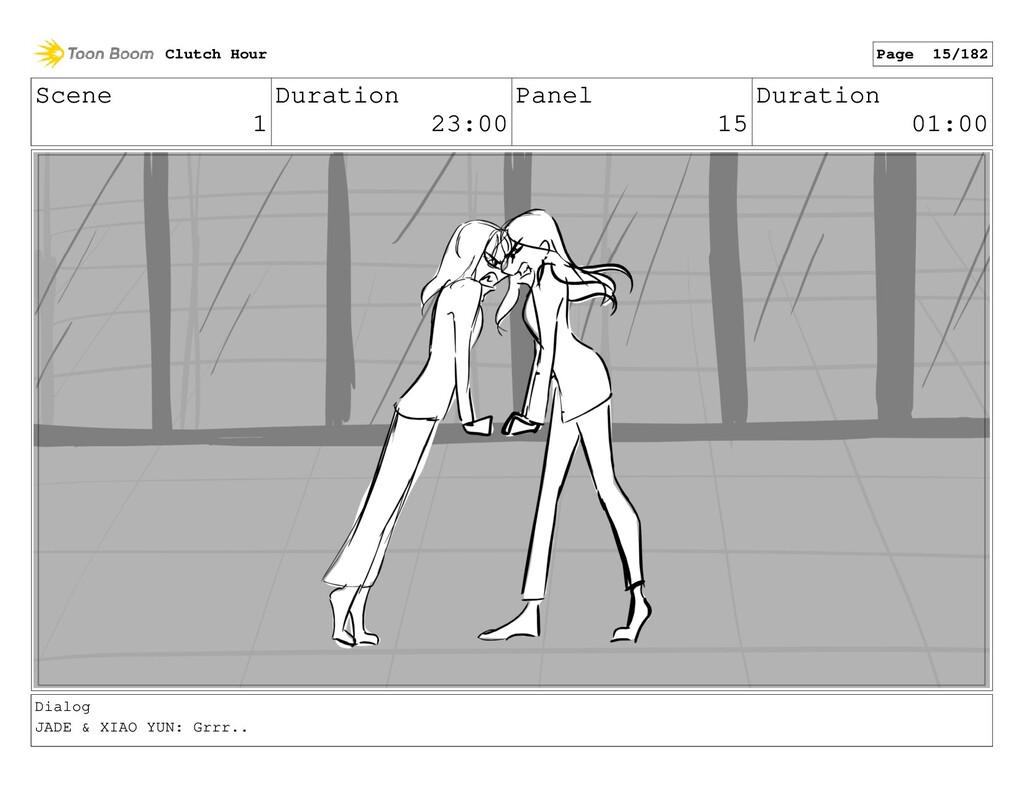Image resolution: width=1024 pixels, height=793 pixels.
Task: Click the storyboard panel image of the two characters
Action: [511, 420]
